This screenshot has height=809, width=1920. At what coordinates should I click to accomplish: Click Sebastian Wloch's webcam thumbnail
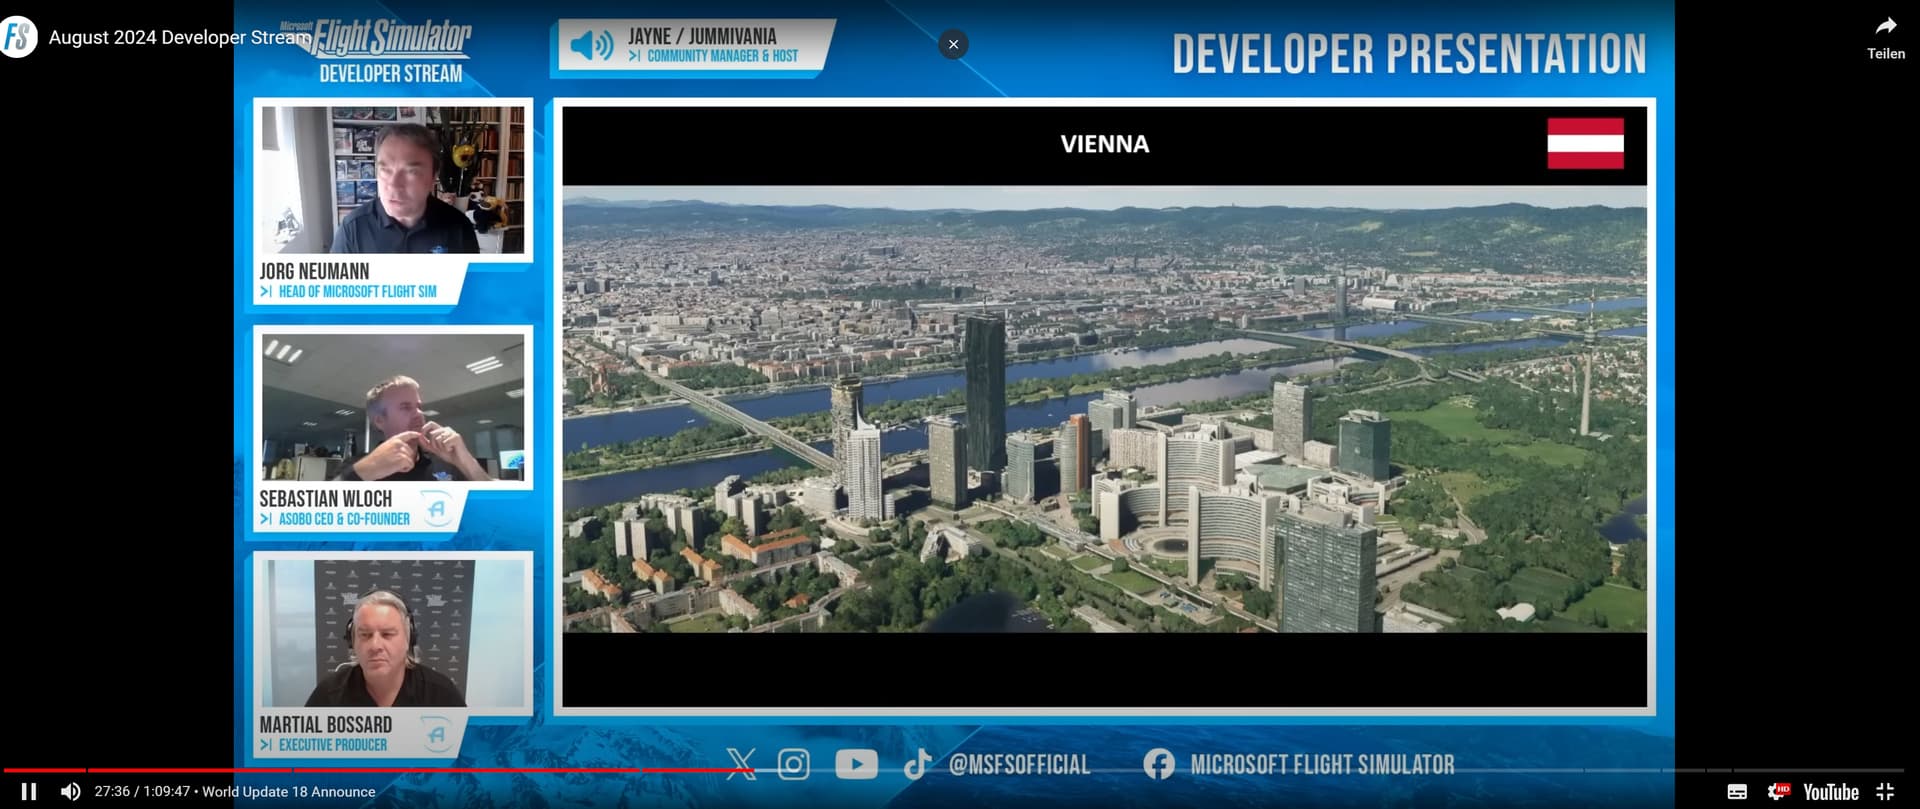tap(393, 407)
